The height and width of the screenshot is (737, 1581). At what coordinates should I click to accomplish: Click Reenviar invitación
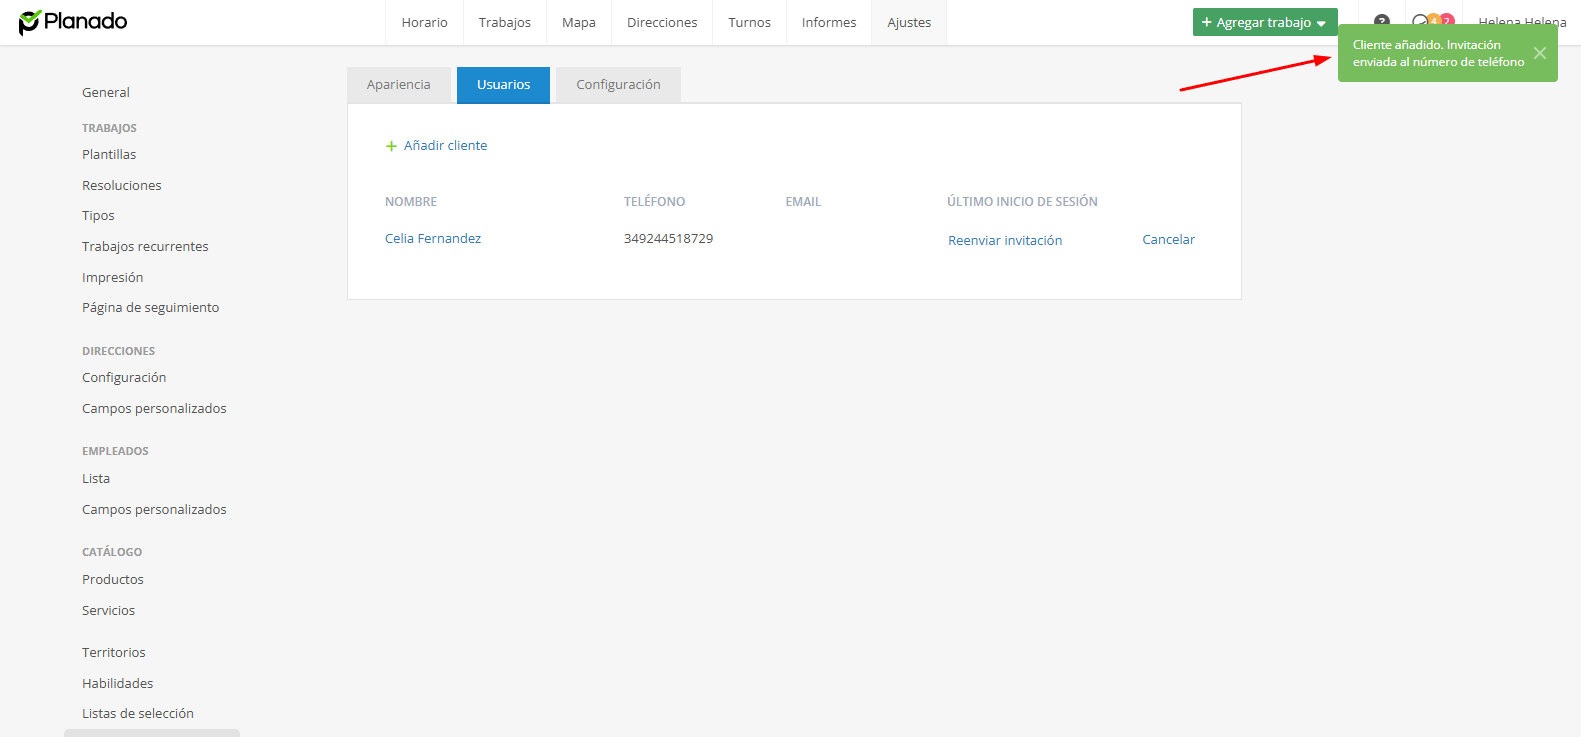1005,241
